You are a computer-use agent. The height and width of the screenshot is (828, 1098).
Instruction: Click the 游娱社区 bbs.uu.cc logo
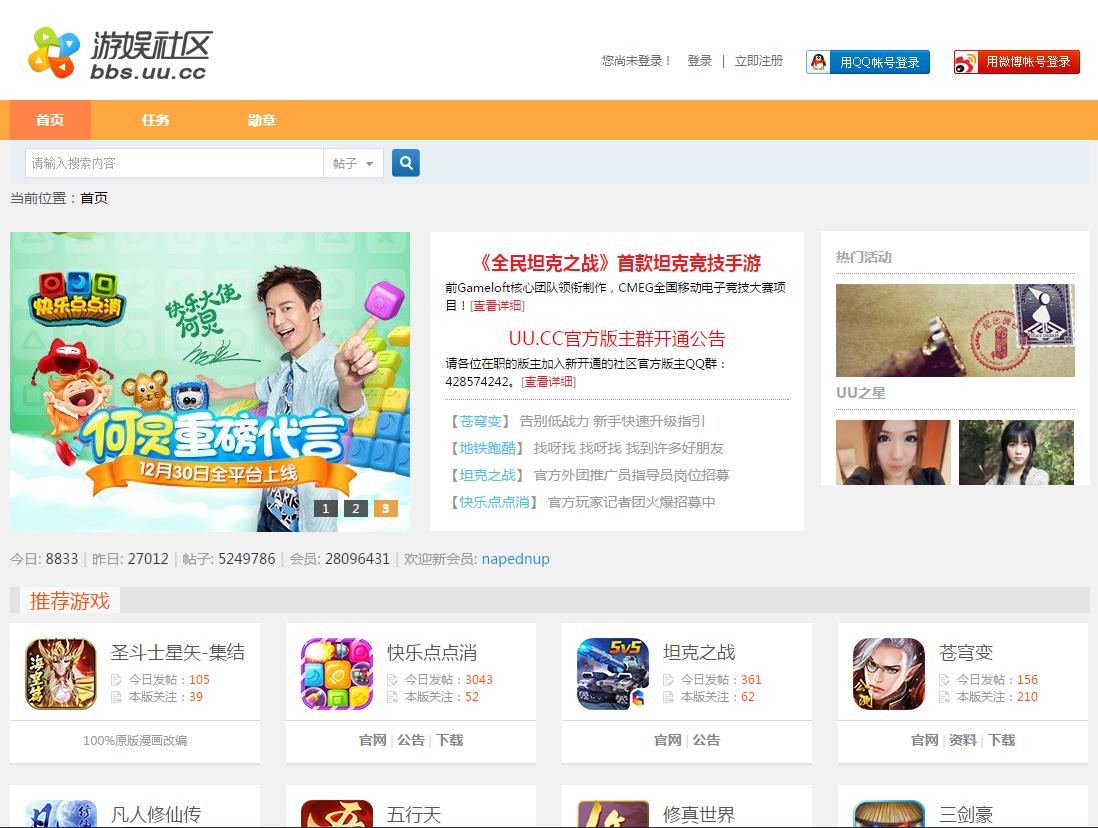click(x=120, y=53)
